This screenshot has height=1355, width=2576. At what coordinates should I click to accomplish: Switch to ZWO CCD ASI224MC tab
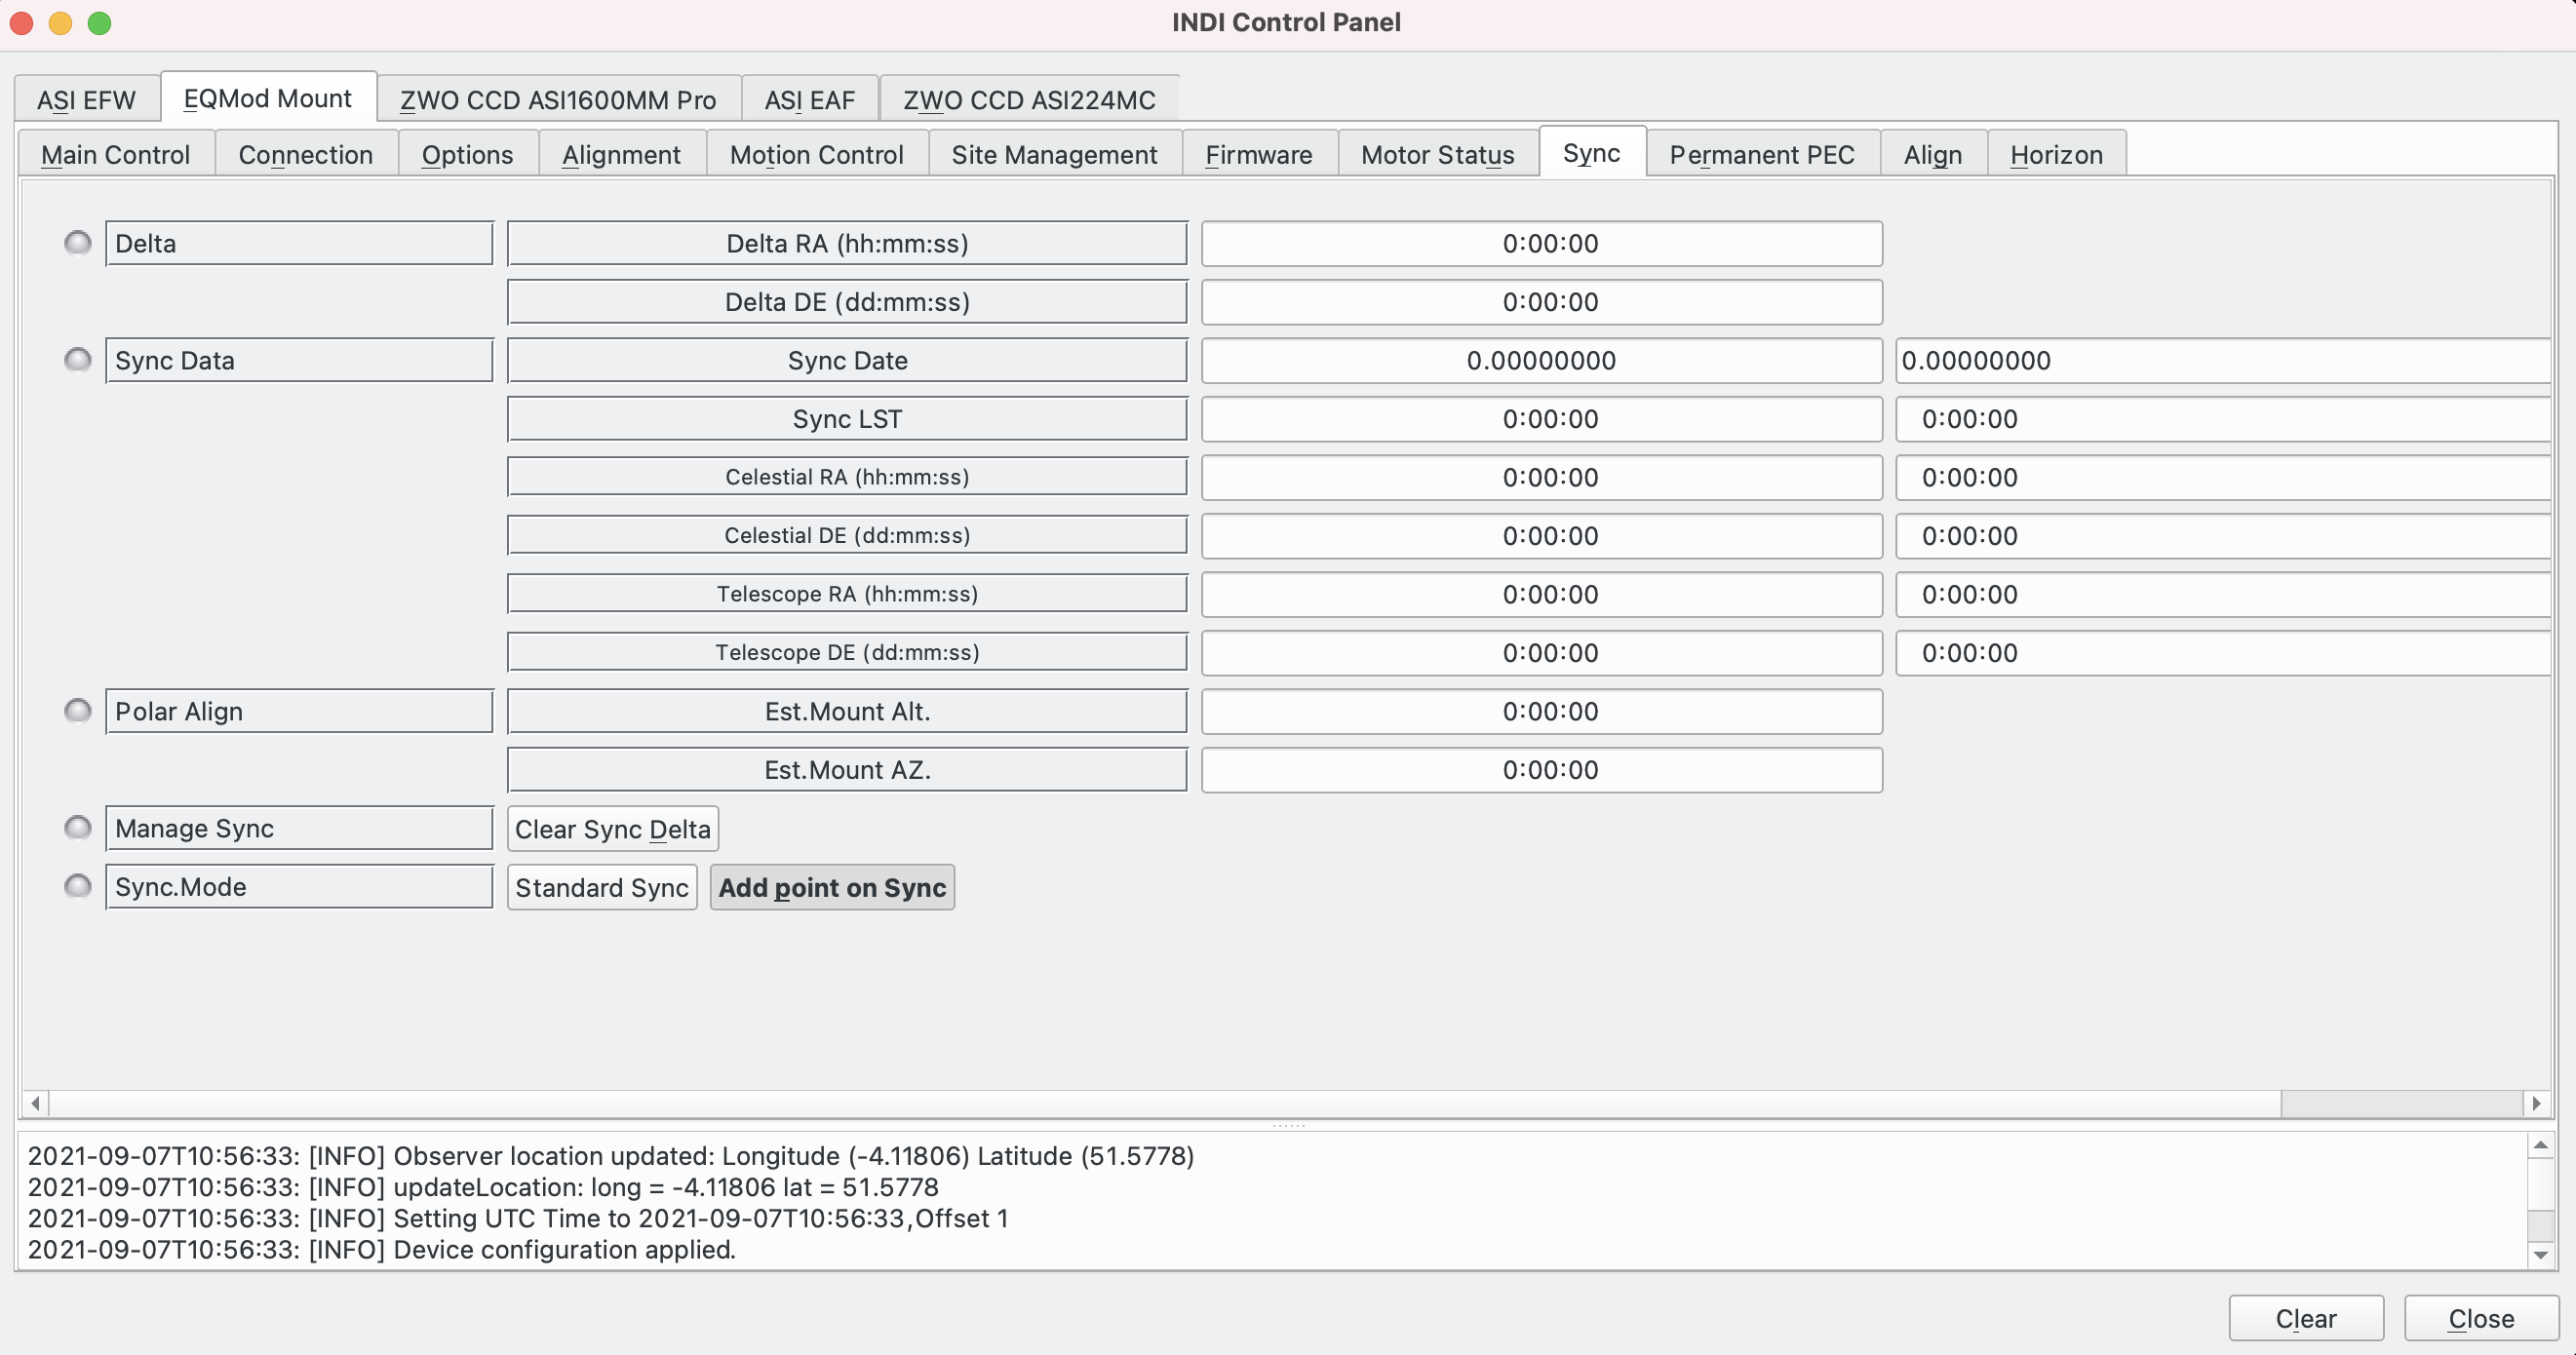click(x=1029, y=100)
